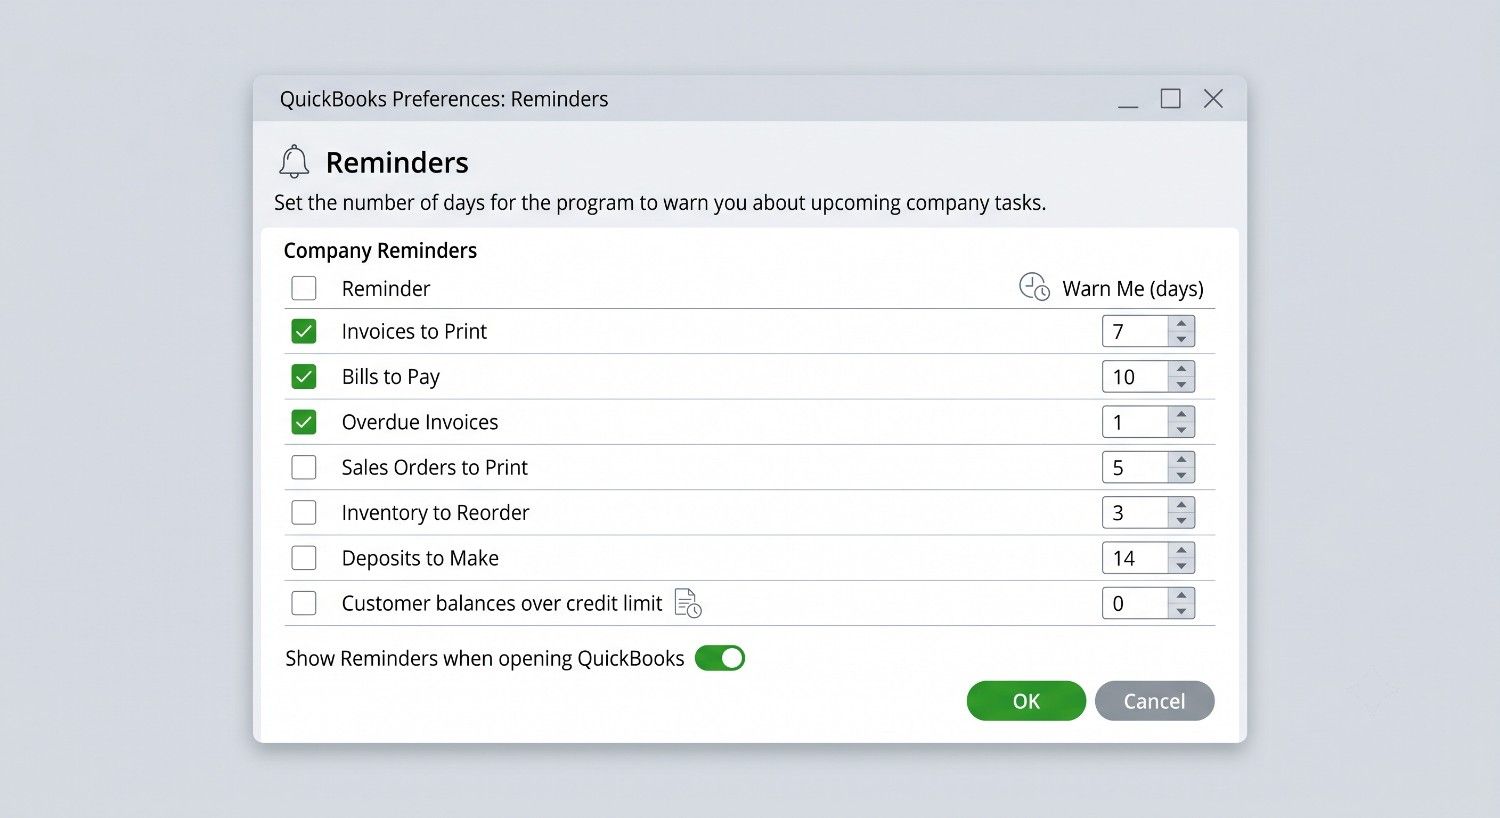Select Customer balances over credit limit label

(502, 603)
